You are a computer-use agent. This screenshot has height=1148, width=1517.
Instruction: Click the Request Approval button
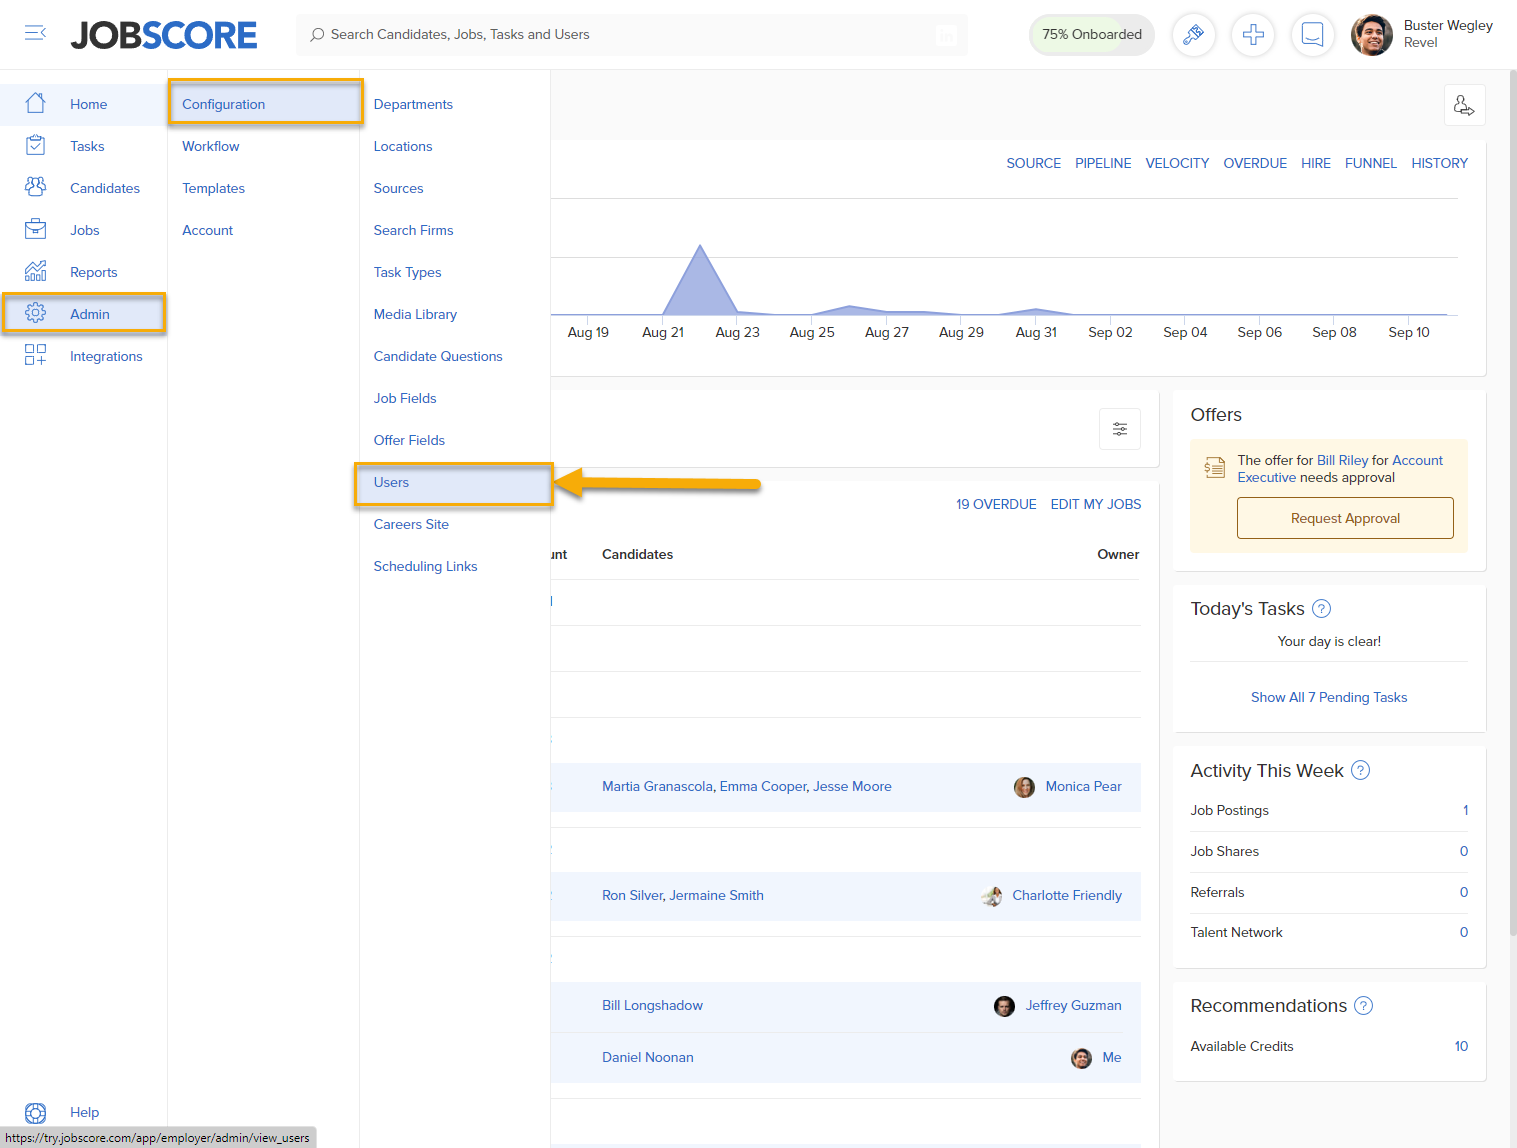[x=1345, y=518]
